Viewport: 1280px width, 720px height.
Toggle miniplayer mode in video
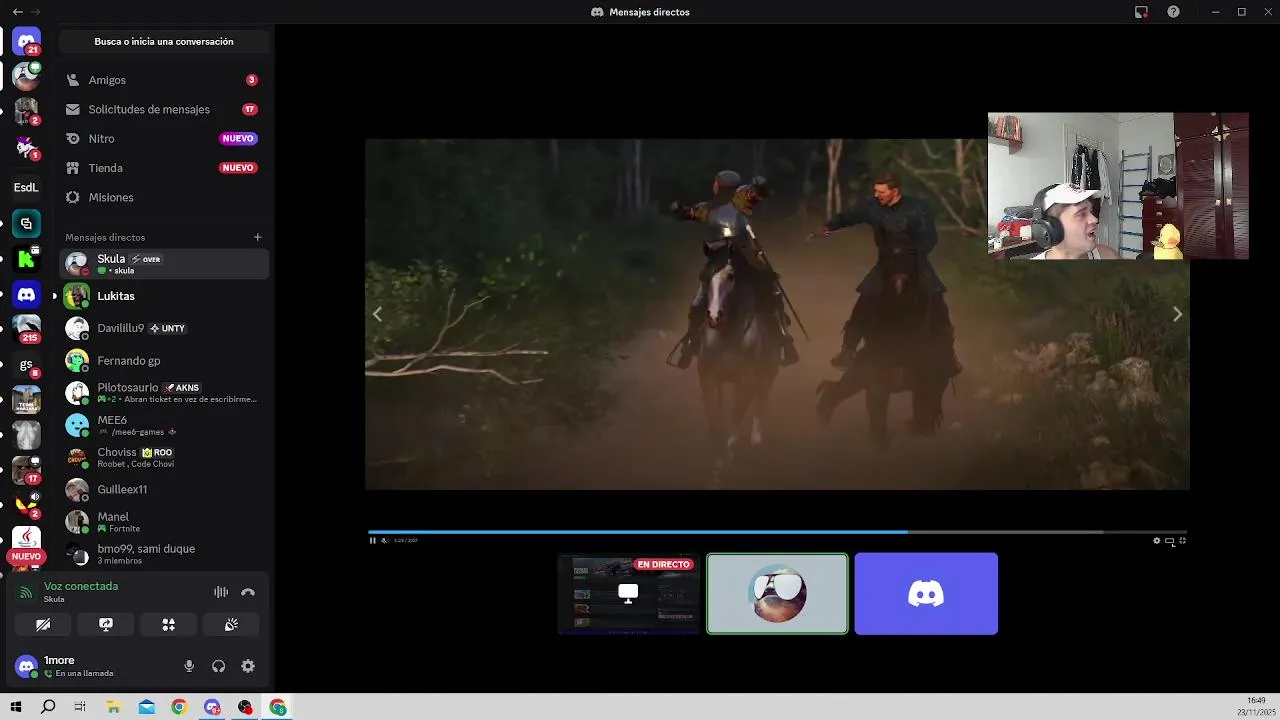1170,541
